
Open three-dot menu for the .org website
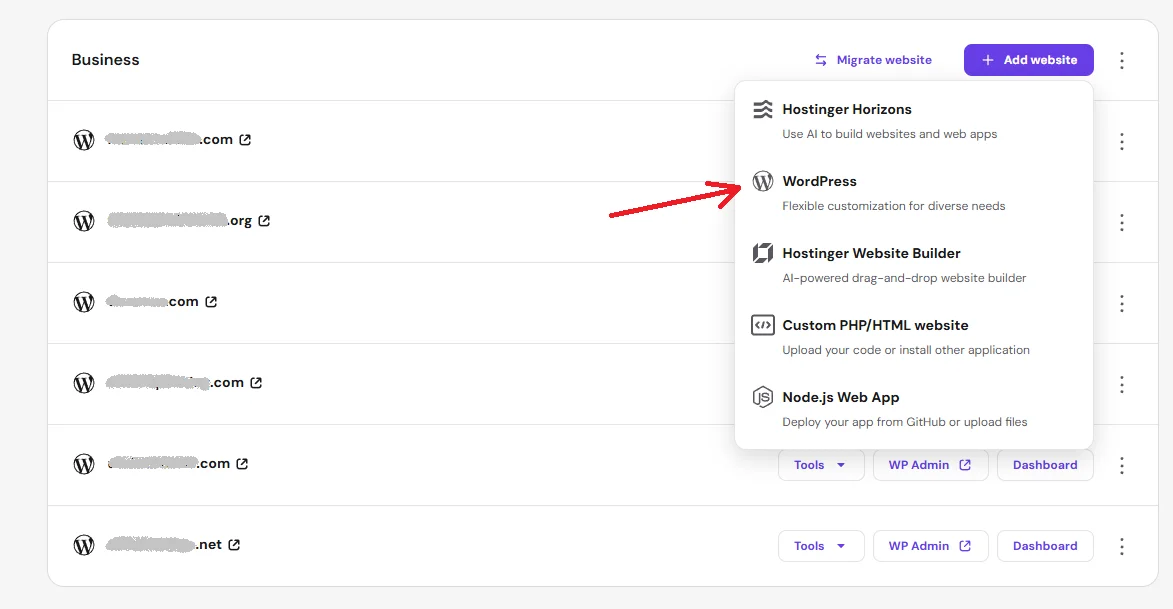pyautogui.click(x=1122, y=222)
